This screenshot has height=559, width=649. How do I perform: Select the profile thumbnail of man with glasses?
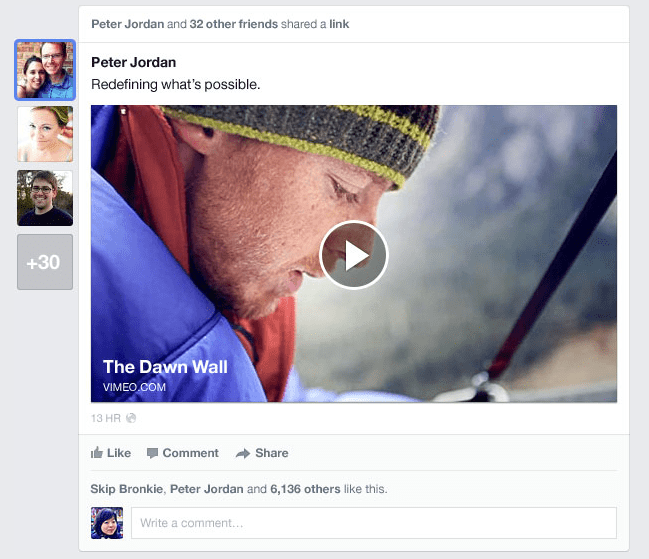45,198
